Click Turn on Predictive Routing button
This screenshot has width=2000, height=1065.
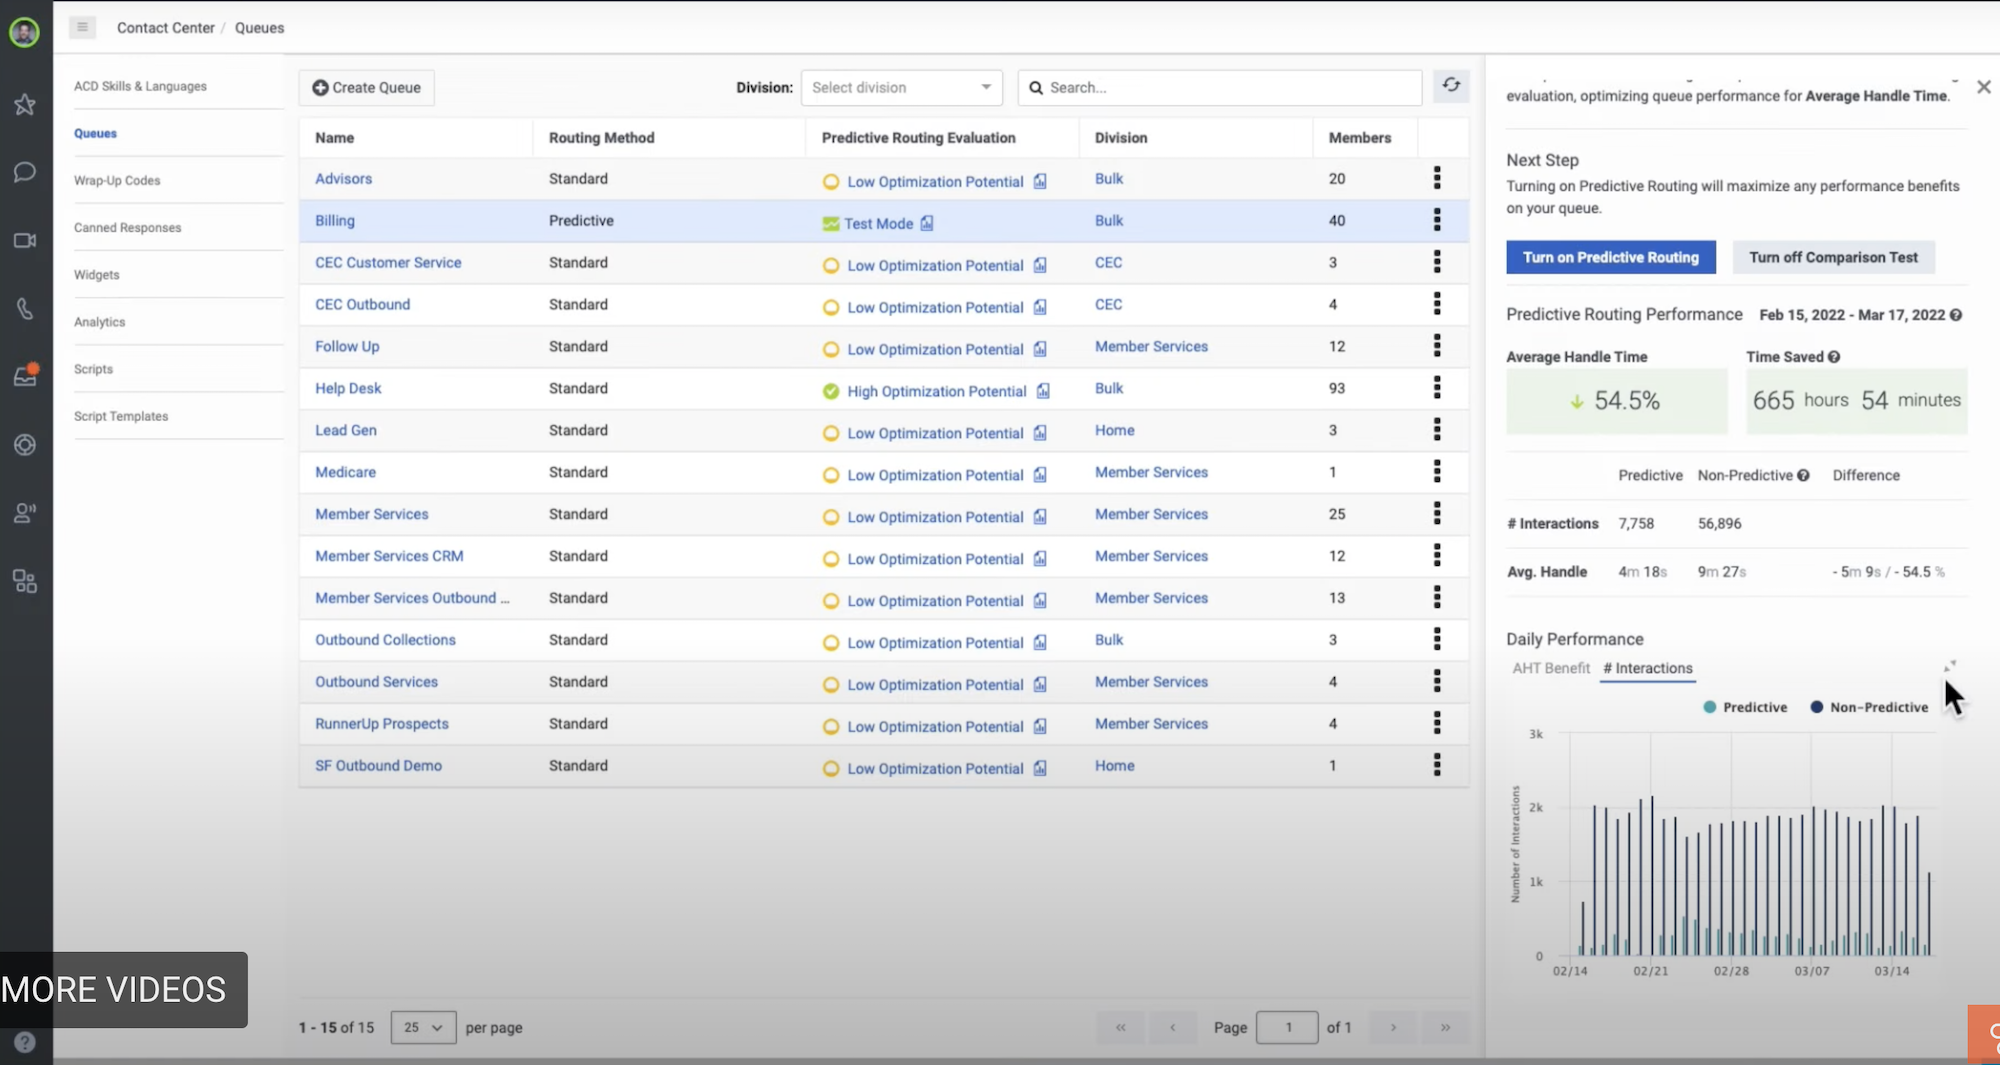coord(1610,257)
